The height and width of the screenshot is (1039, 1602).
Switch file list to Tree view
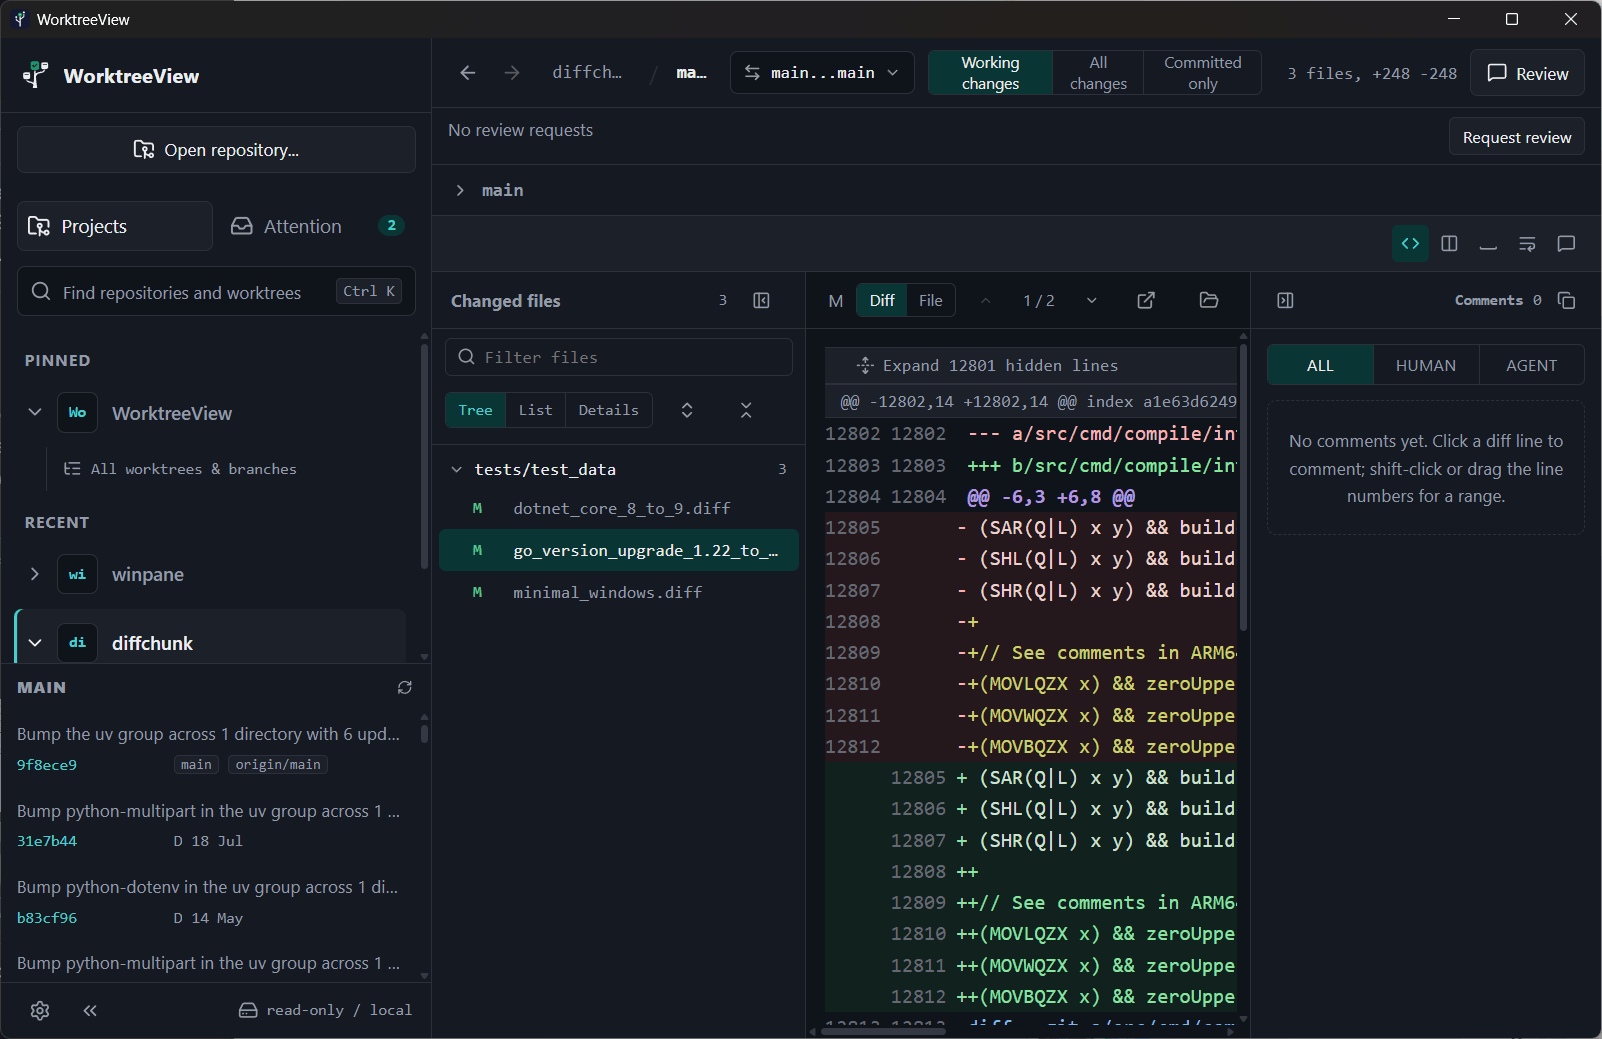475,410
